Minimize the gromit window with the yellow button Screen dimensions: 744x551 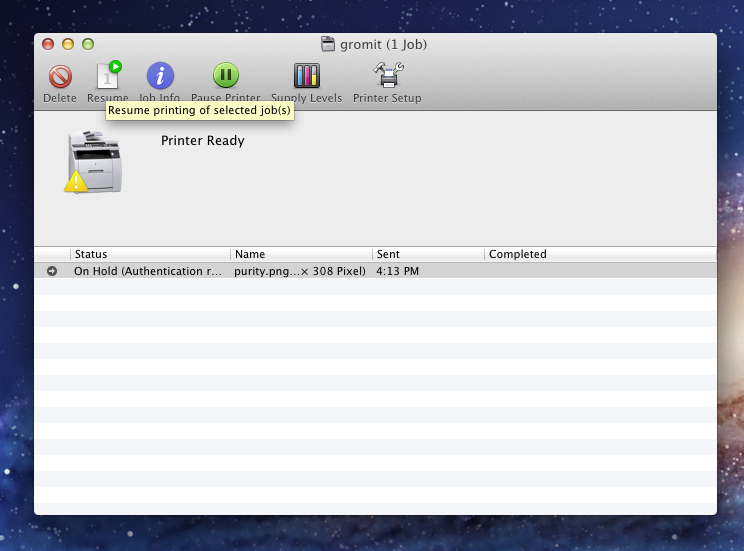68,44
